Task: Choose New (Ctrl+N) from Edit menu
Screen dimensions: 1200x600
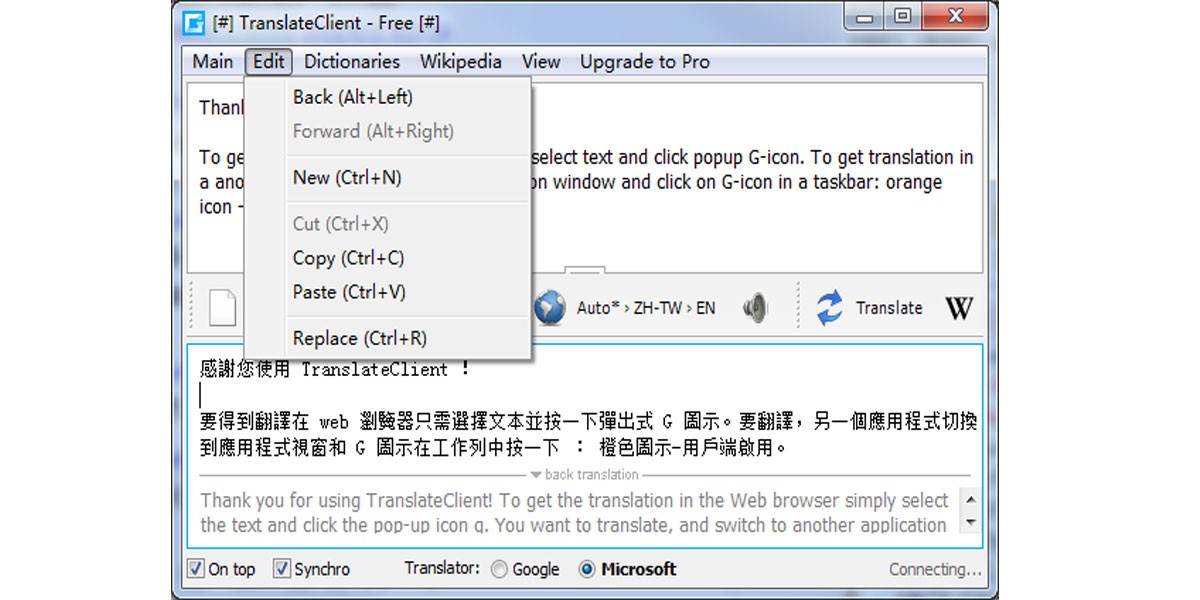Action: click(x=388, y=177)
